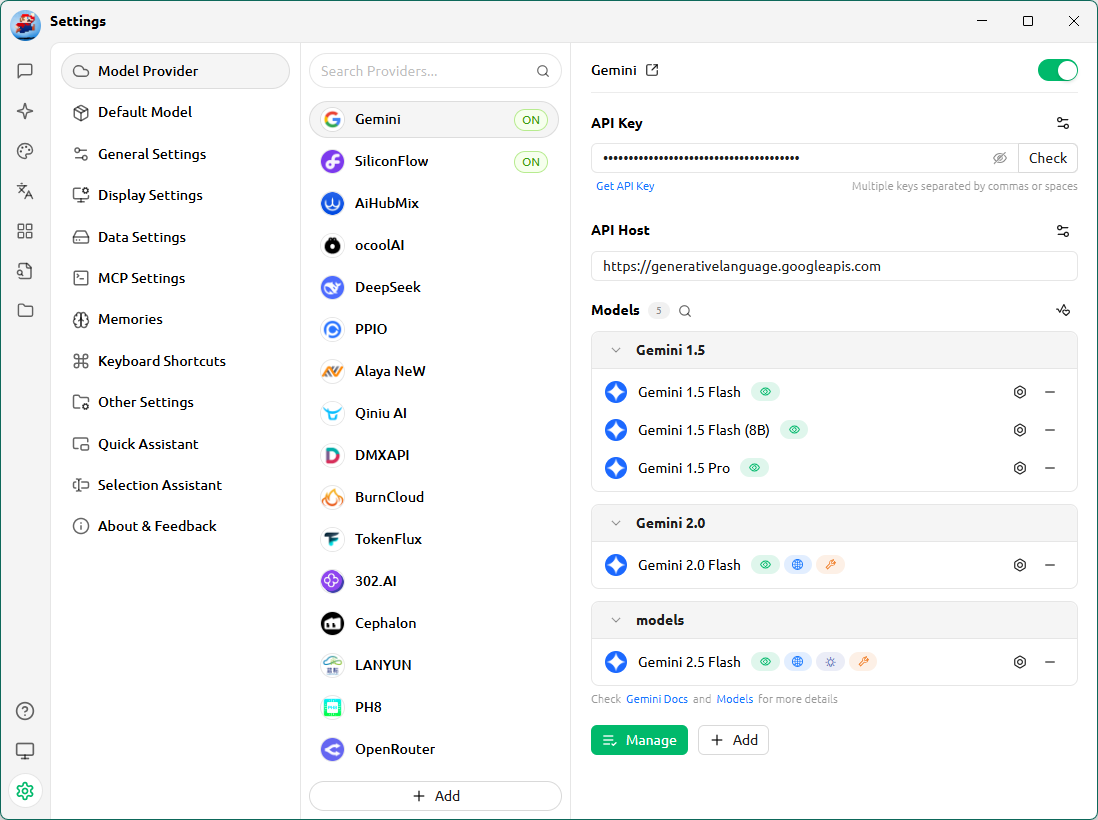
Task: Click the user avatar in title bar
Action: (25, 24)
